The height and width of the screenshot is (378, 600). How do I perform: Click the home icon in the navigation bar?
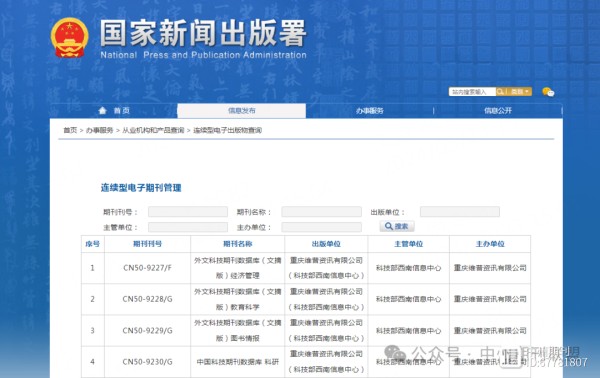click(102, 111)
